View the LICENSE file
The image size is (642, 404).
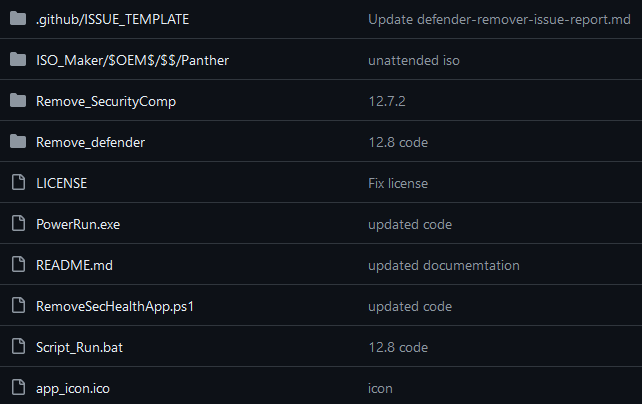61,183
